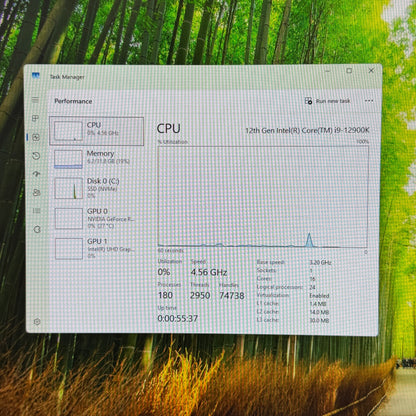This screenshot has height=416, width=416.
Task: Select the Memory performance item
Action: 97,159
